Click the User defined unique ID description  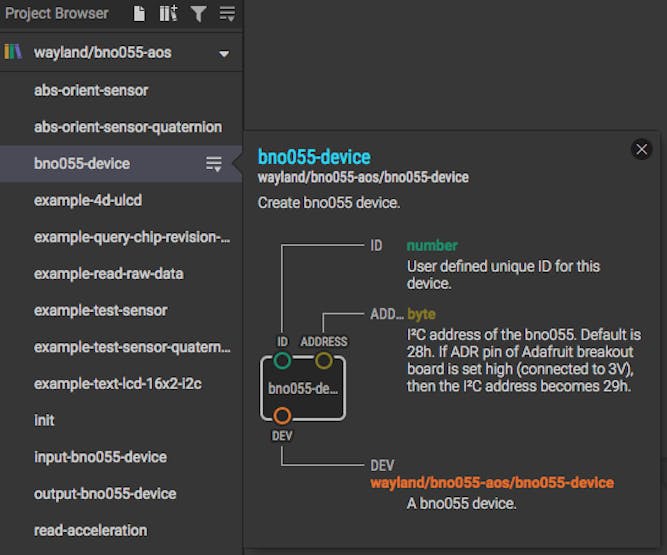(x=503, y=275)
